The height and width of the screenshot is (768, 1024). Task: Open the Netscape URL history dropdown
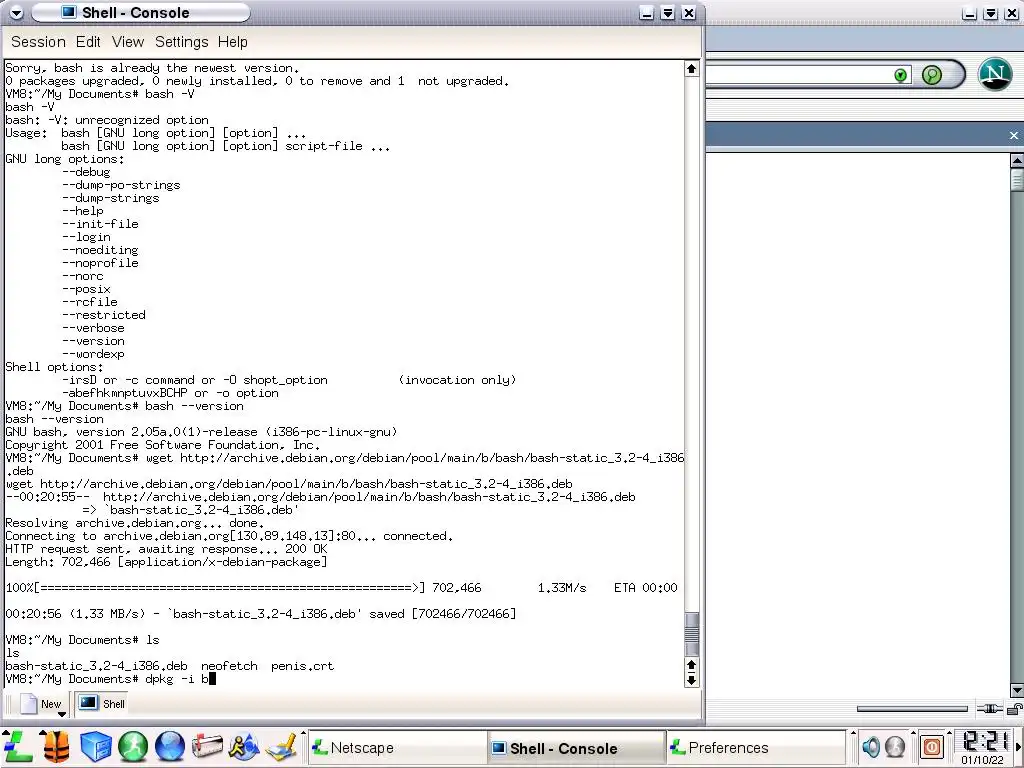[901, 75]
